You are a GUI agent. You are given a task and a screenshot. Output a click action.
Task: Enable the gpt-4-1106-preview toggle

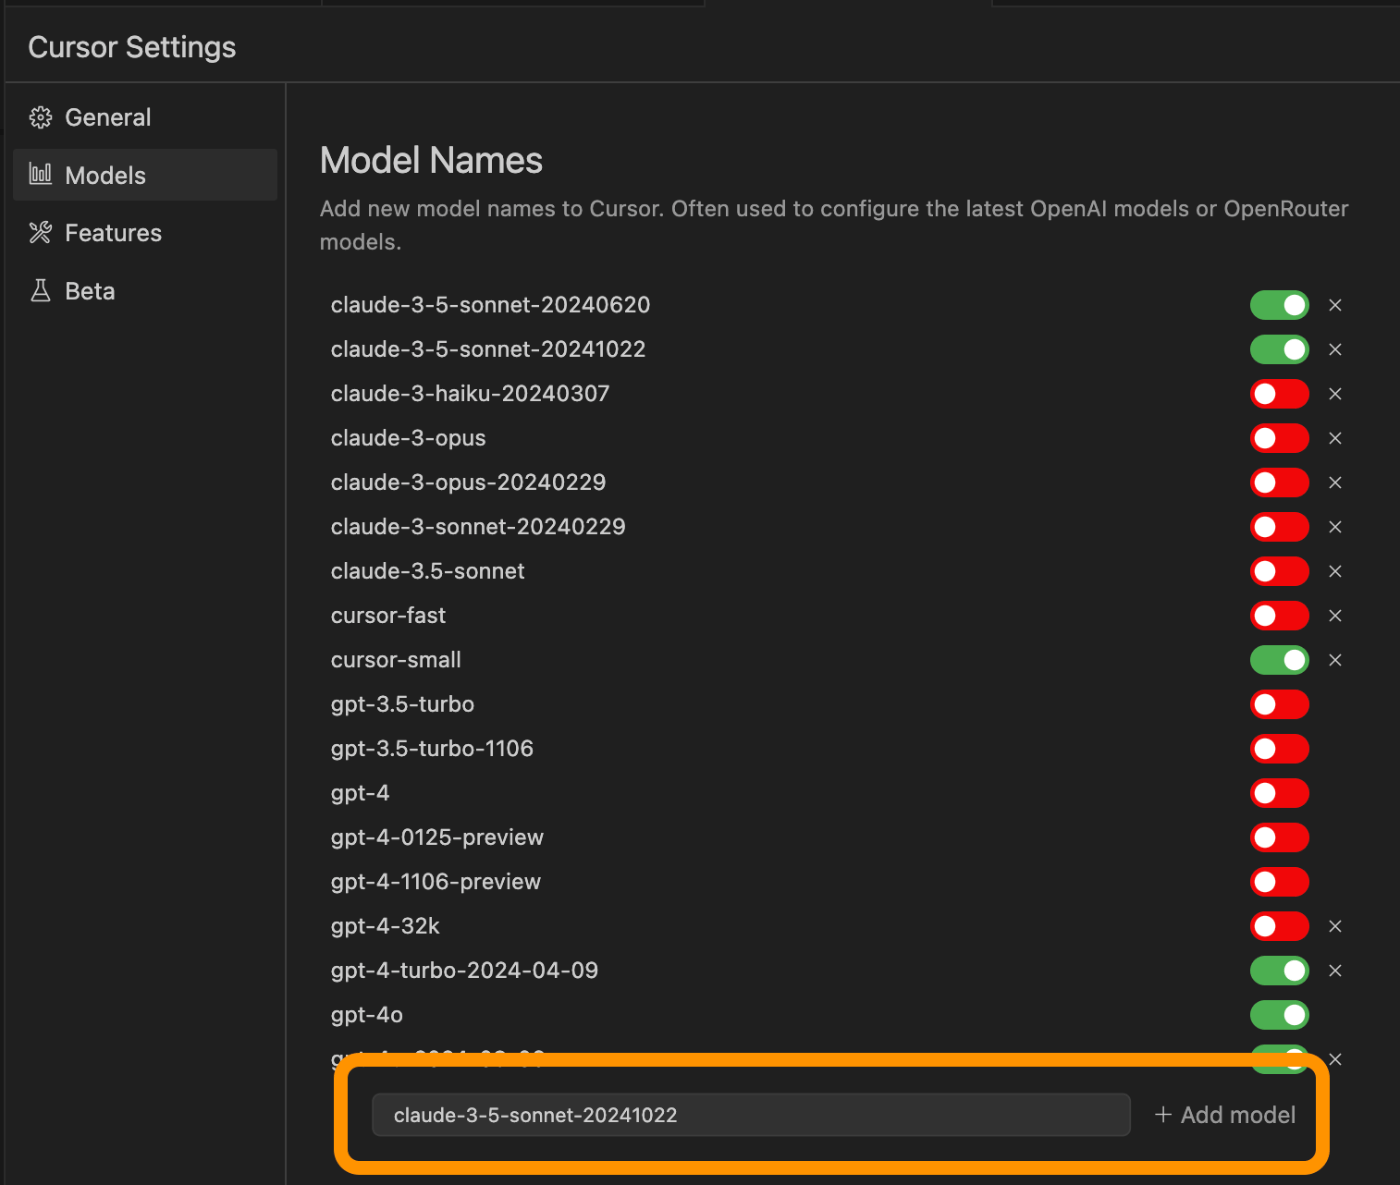tap(1279, 881)
